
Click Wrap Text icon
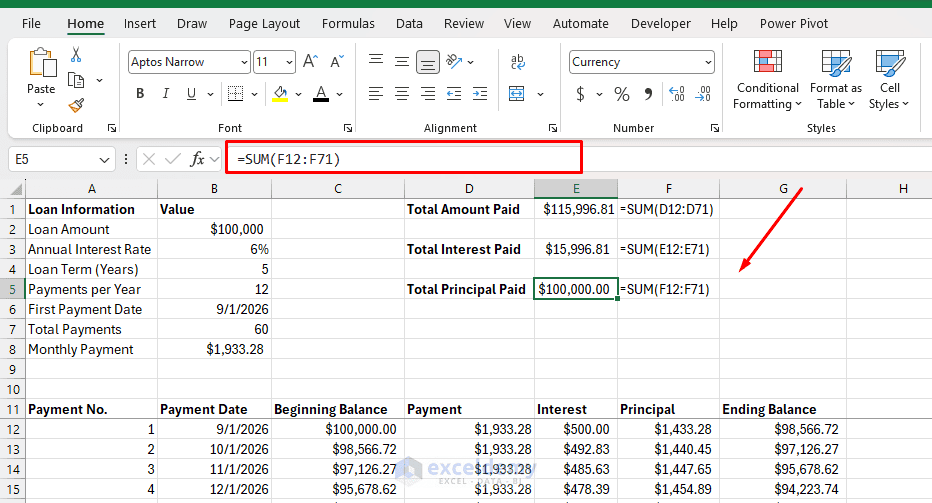point(517,61)
